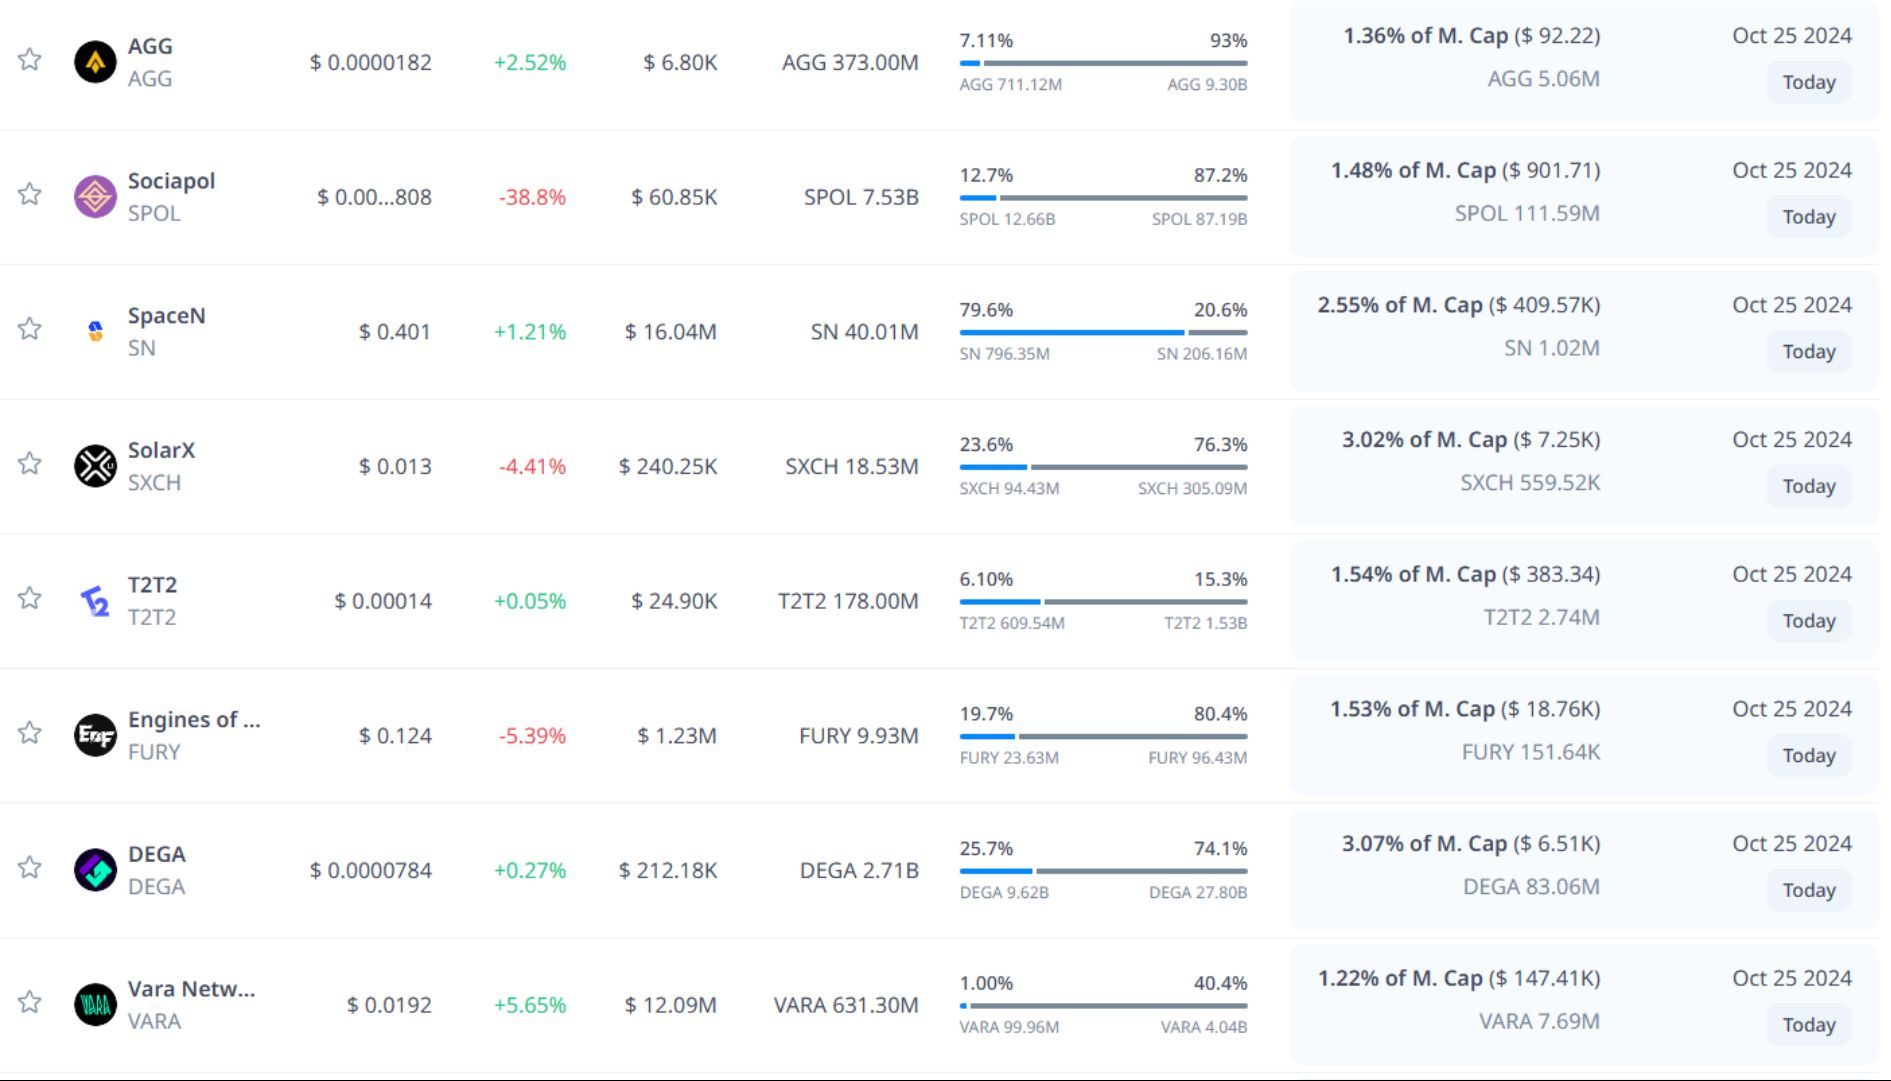Image resolution: width=1891 pixels, height=1081 pixels.
Task: Open the SpaceN token name link
Action: click(x=166, y=316)
